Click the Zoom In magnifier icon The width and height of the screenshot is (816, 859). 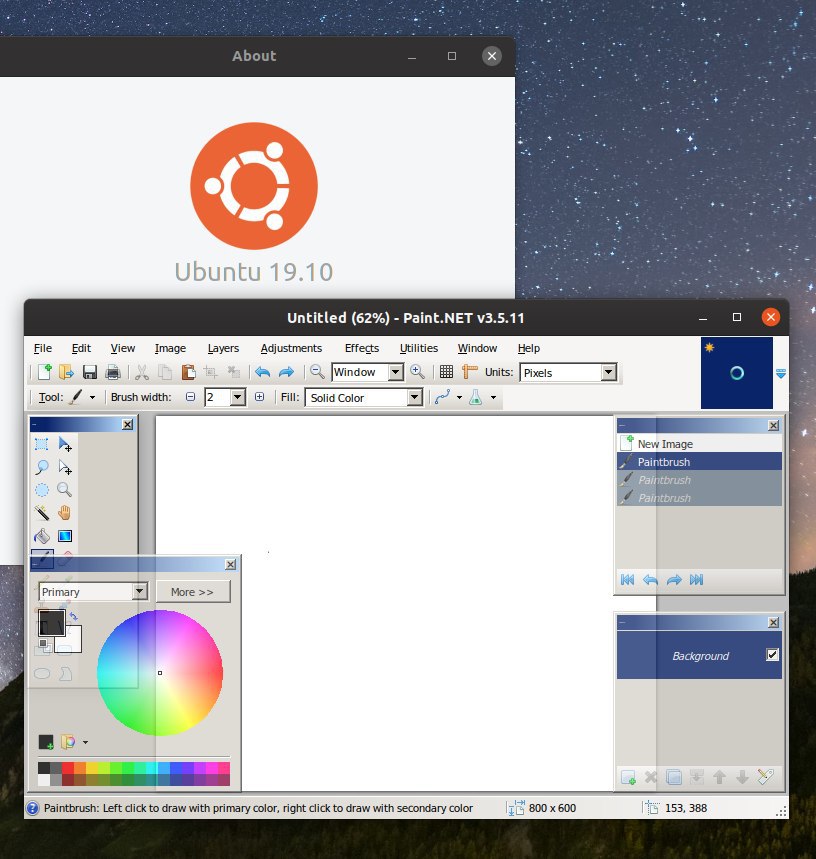click(417, 372)
